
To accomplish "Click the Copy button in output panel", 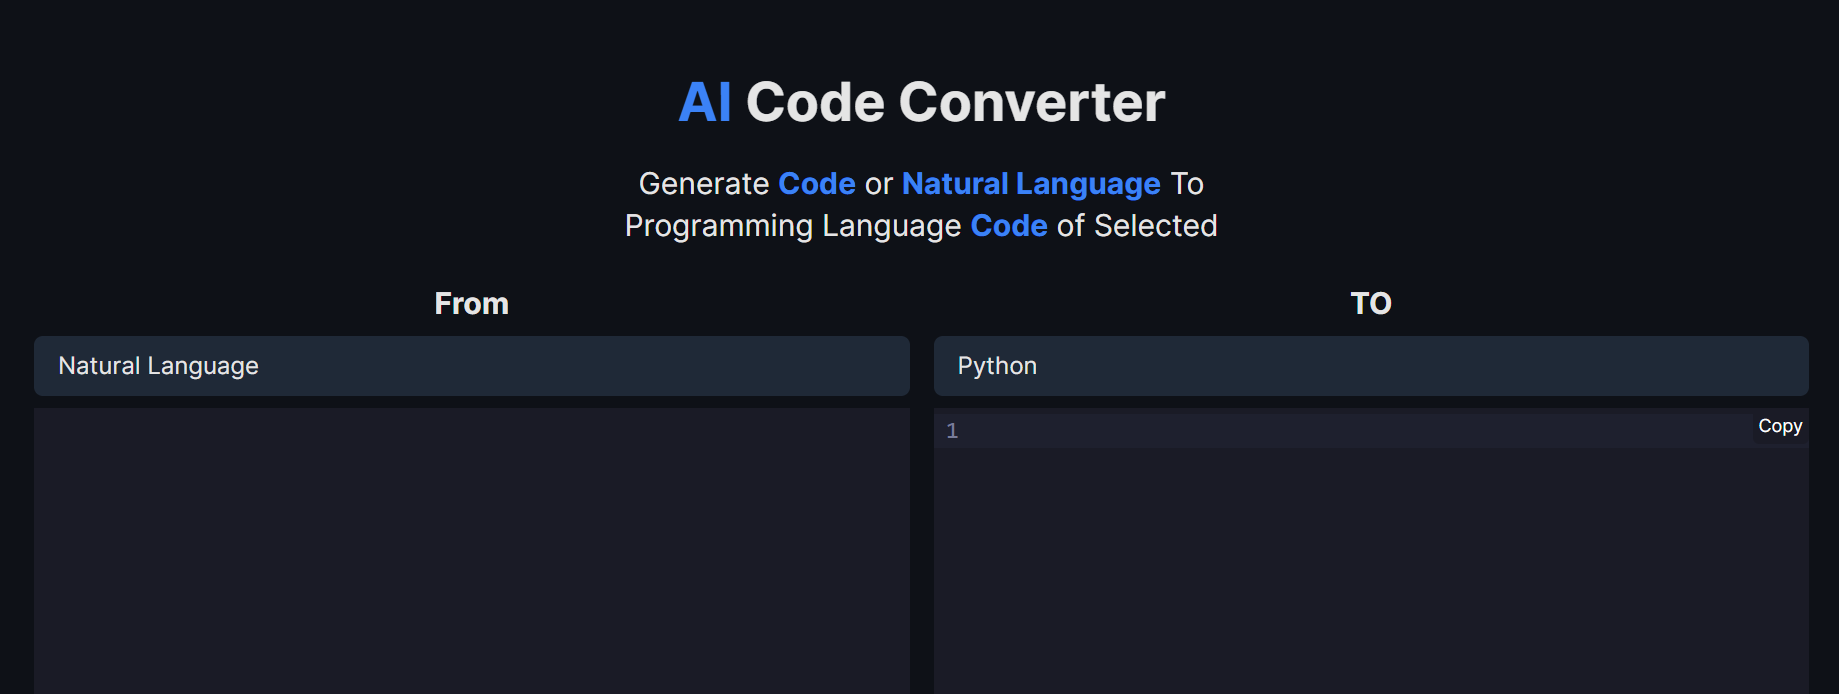I will [1780, 426].
